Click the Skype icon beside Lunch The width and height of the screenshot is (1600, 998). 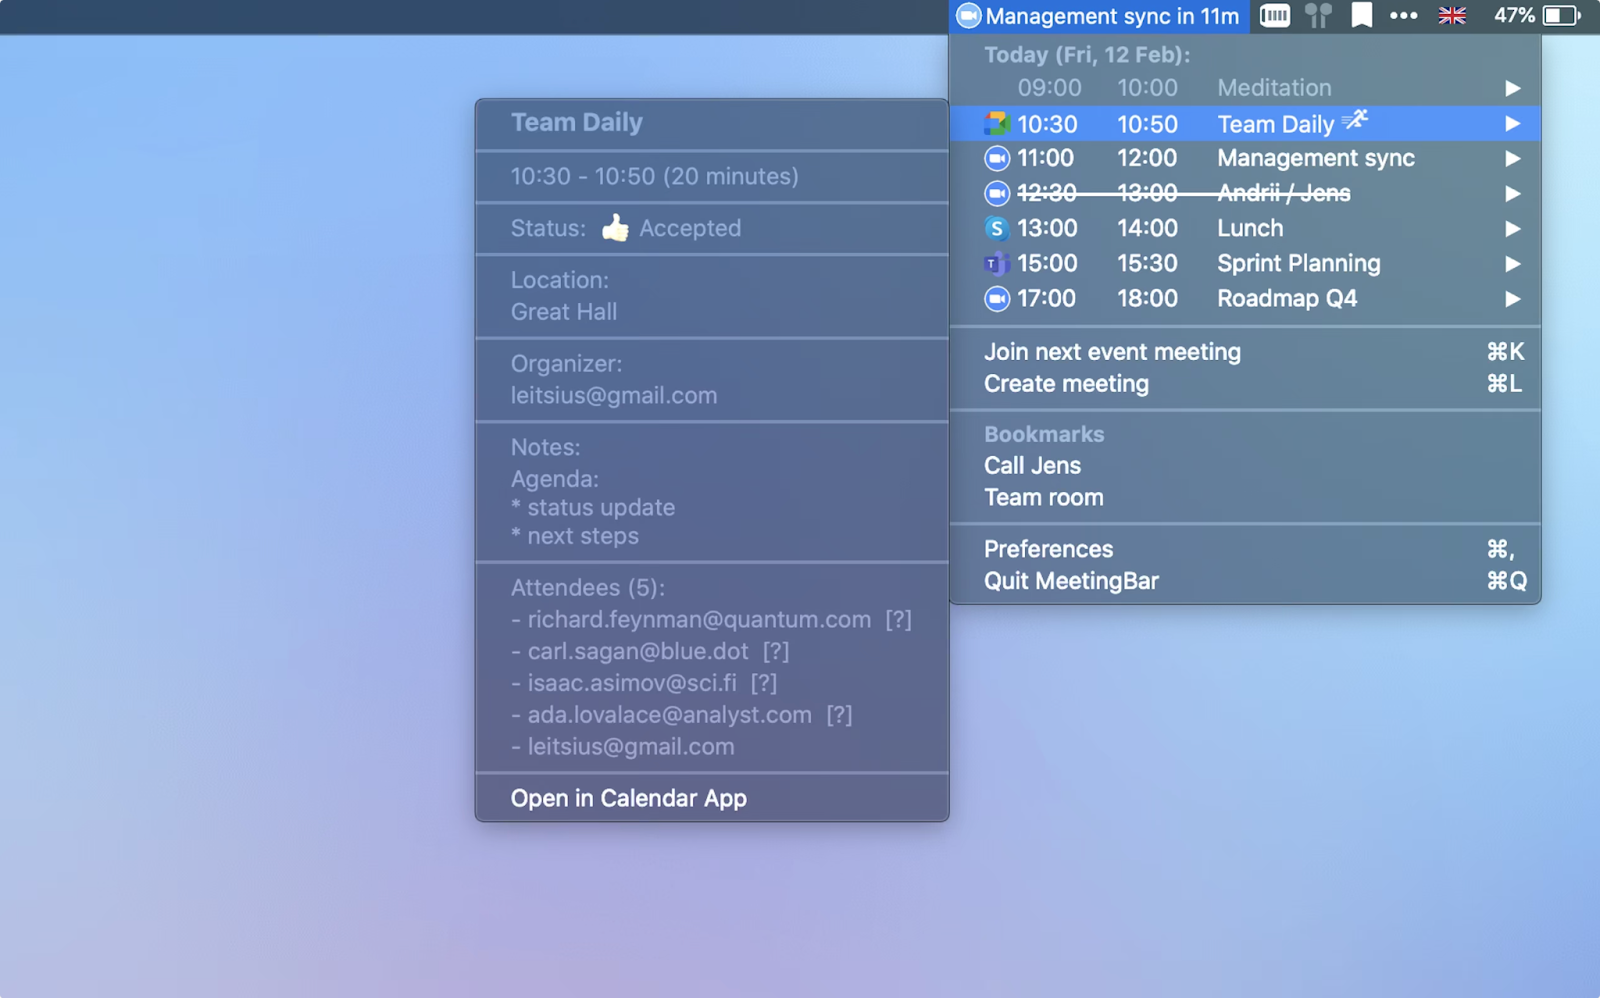point(996,228)
